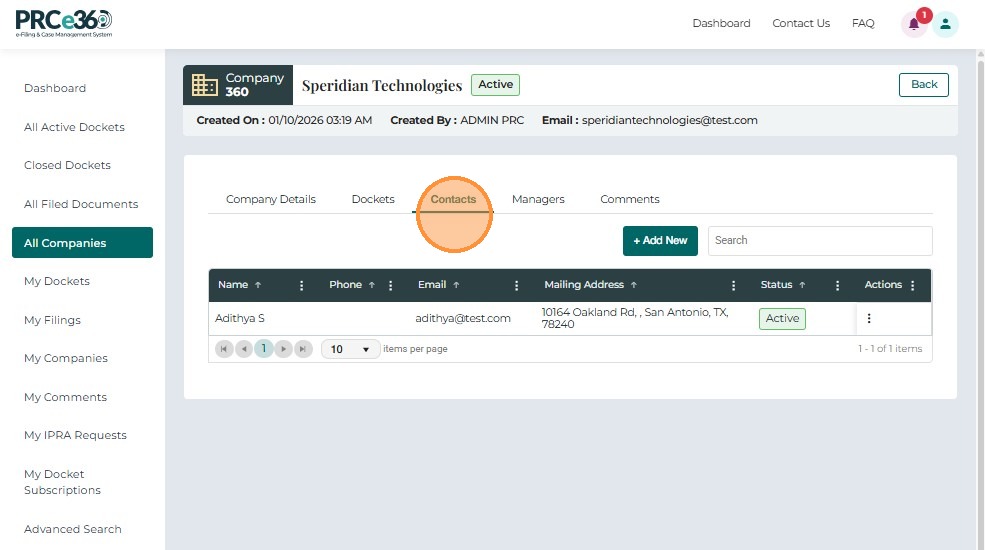Open row actions menu for Adithya S

869,318
